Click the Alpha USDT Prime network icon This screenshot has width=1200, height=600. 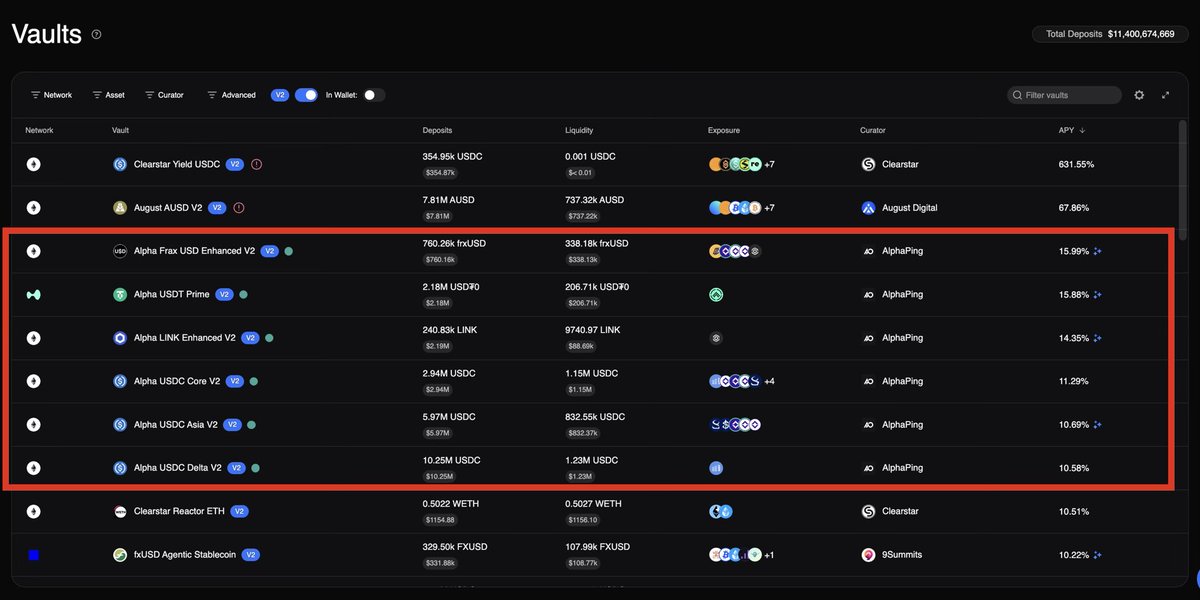[x=33, y=295]
